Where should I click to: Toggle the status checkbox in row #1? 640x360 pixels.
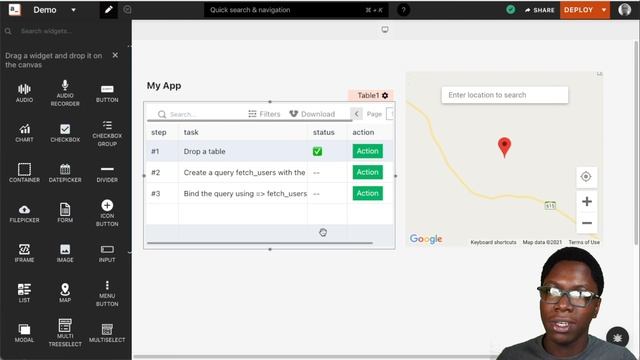317,151
